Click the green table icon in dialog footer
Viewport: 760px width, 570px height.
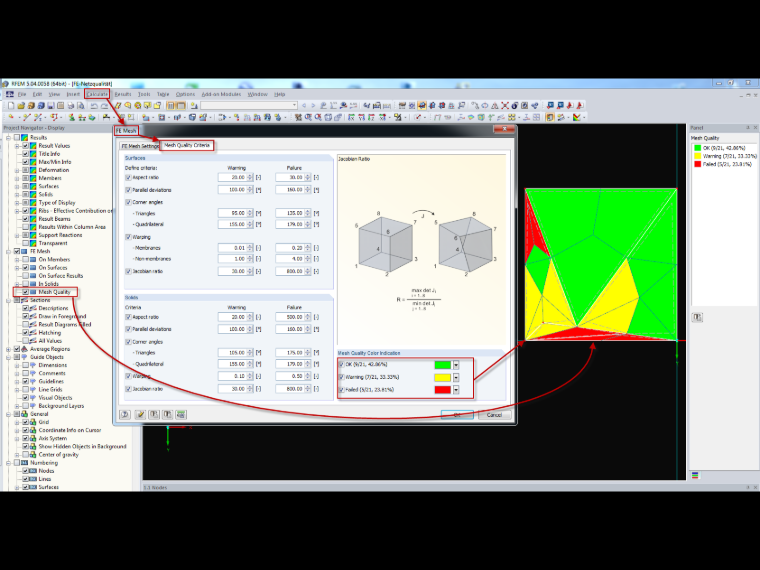181,414
